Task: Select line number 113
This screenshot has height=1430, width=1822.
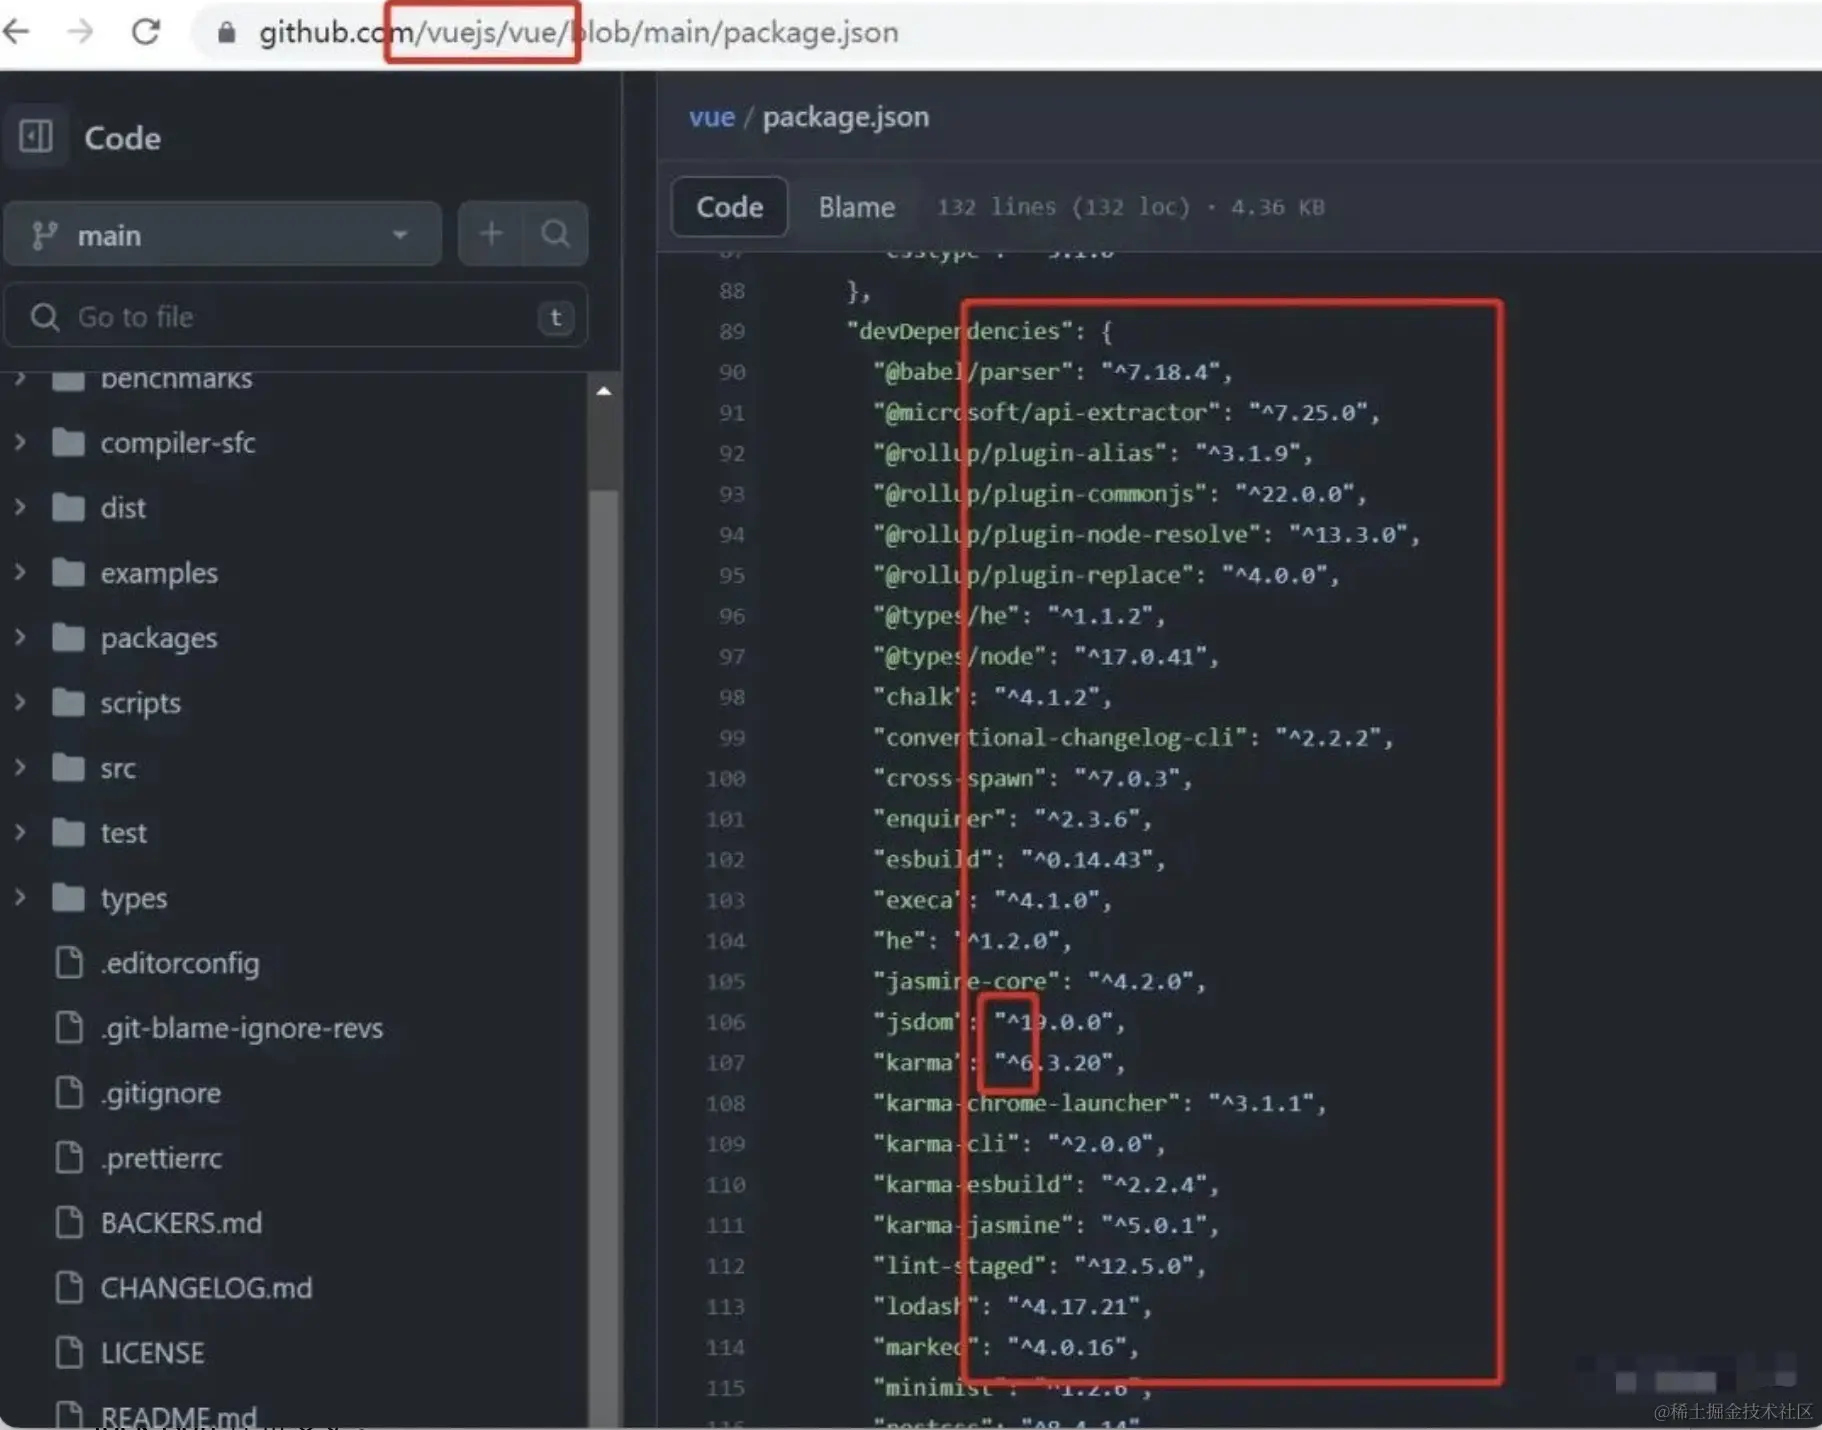Action: click(725, 1306)
